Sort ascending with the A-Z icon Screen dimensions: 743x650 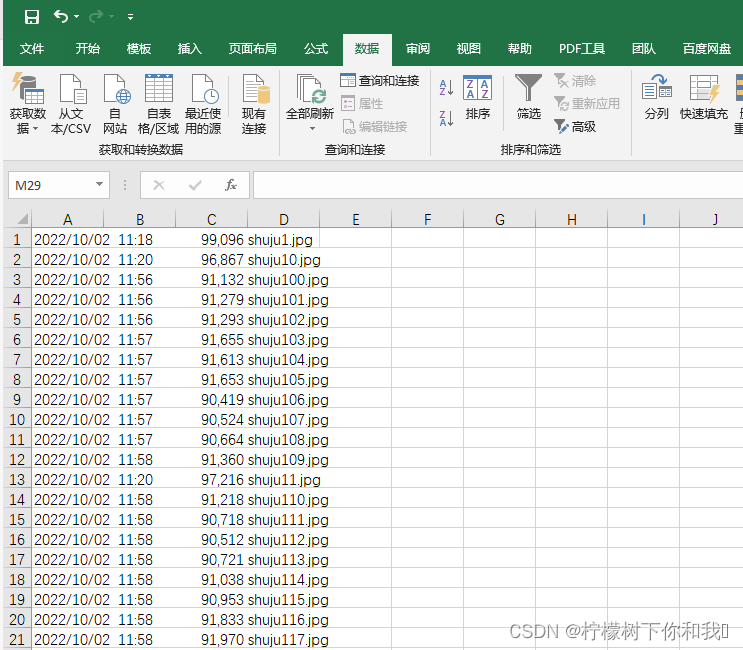(446, 88)
